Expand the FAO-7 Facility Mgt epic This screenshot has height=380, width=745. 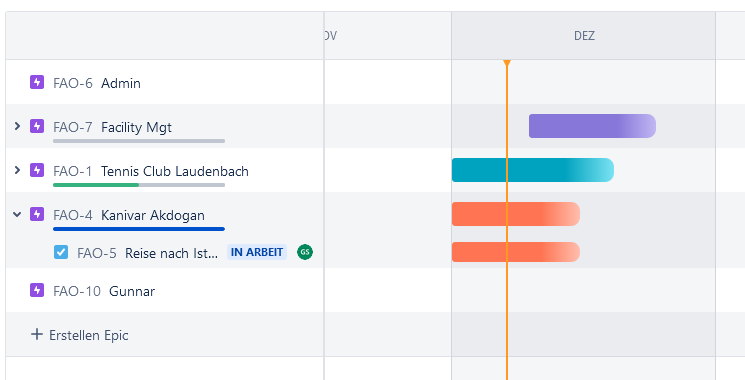click(17, 126)
